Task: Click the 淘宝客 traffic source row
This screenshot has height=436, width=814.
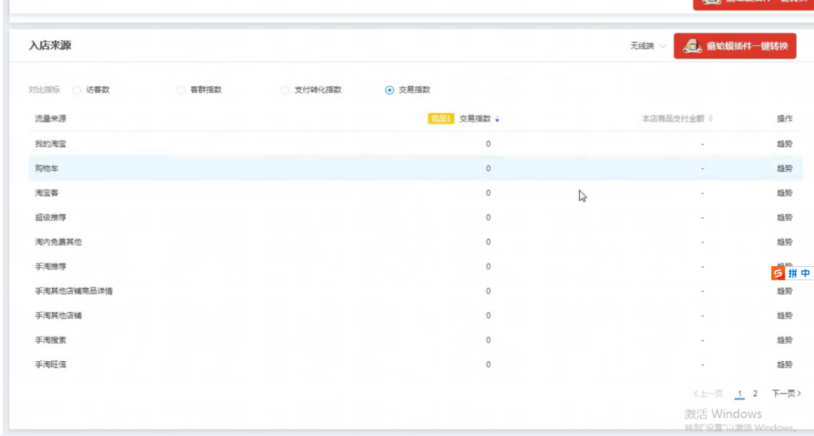Action: tap(415, 193)
